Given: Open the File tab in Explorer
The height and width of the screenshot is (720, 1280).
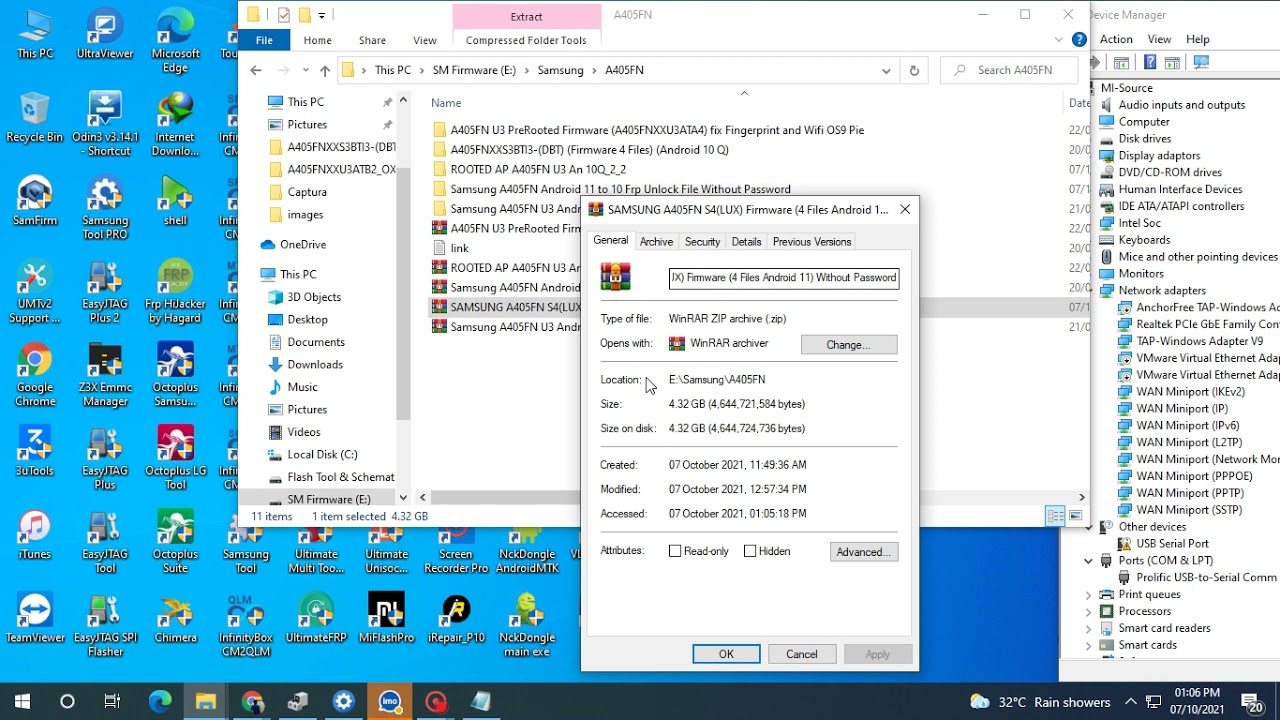Looking at the screenshot, I should click(x=264, y=40).
